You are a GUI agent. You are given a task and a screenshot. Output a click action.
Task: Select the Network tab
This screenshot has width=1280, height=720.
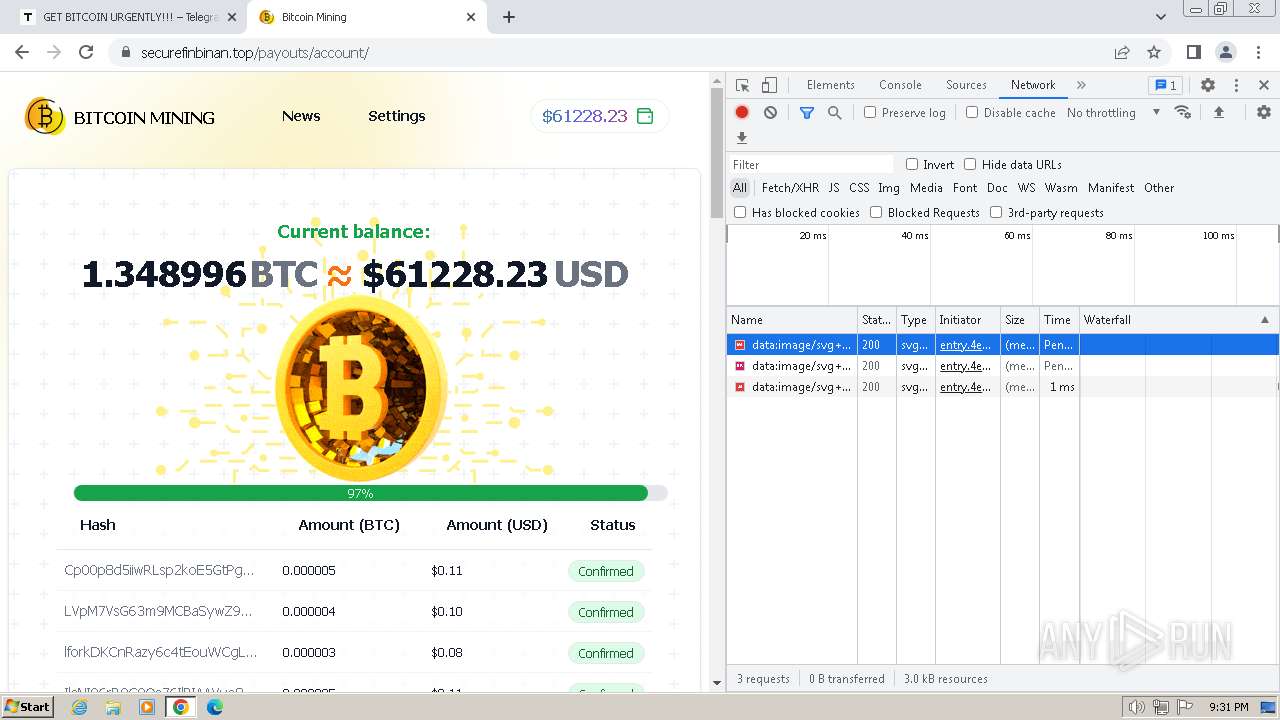click(1033, 85)
